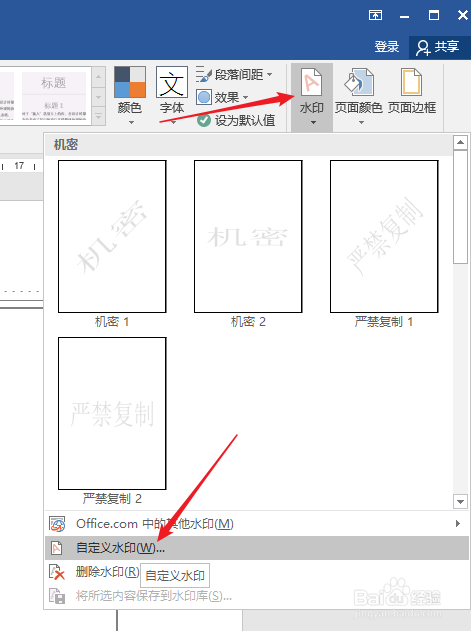Click the 水印 dropdown arrow
The image size is (471, 631).
pyautogui.click(x=313, y=123)
